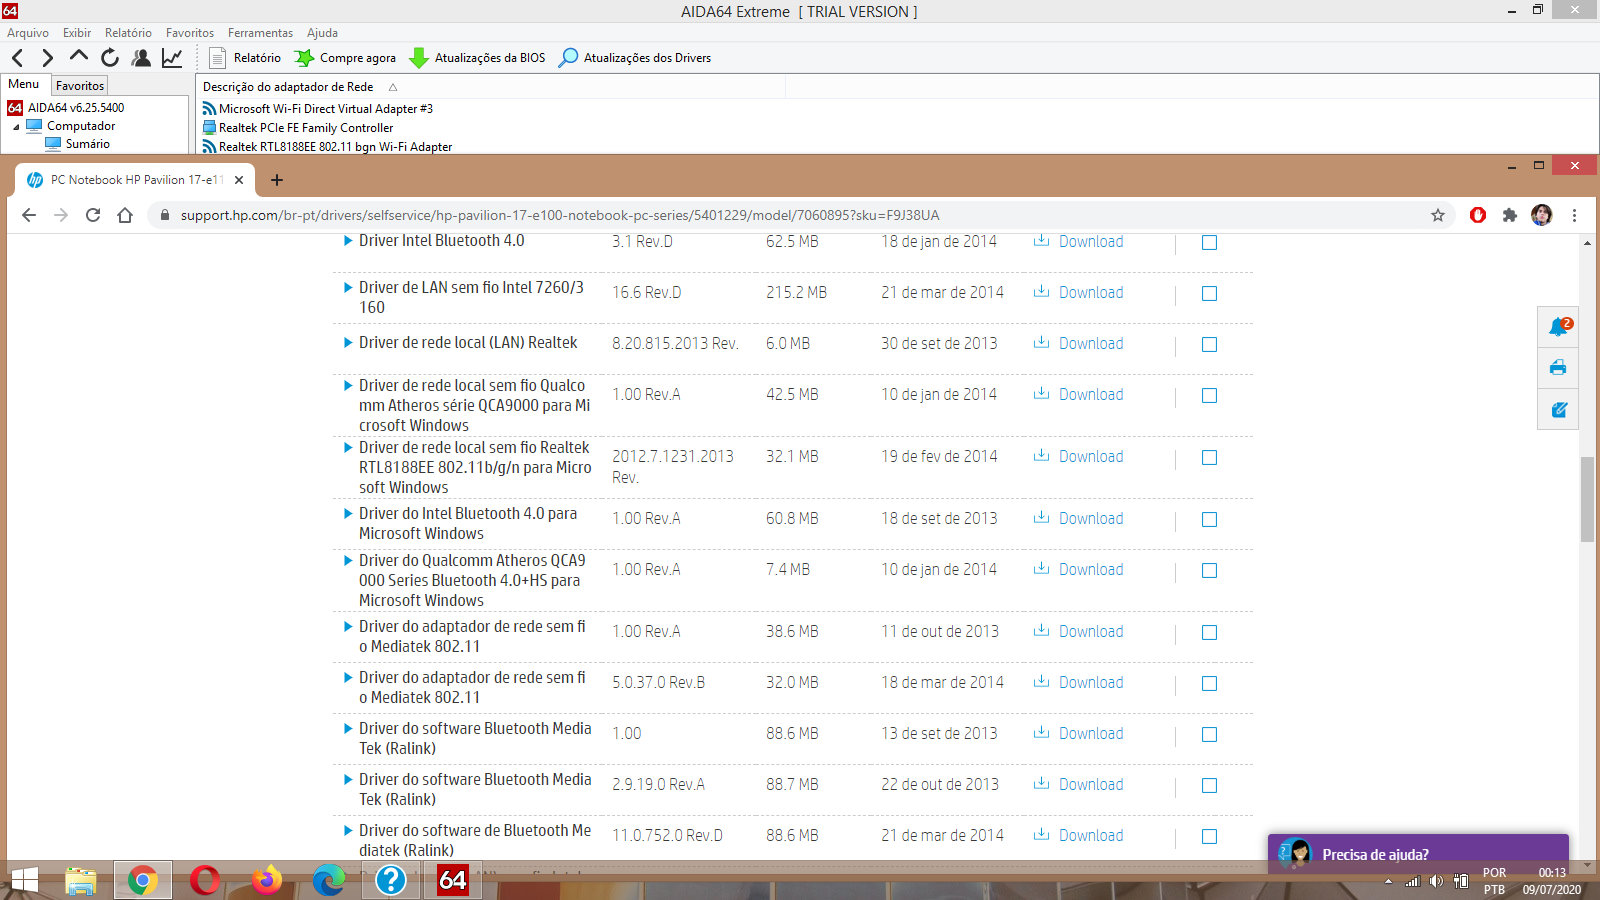Sort by Descrição do adaptador de Rede
1600x900 pixels.
coord(288,87)
